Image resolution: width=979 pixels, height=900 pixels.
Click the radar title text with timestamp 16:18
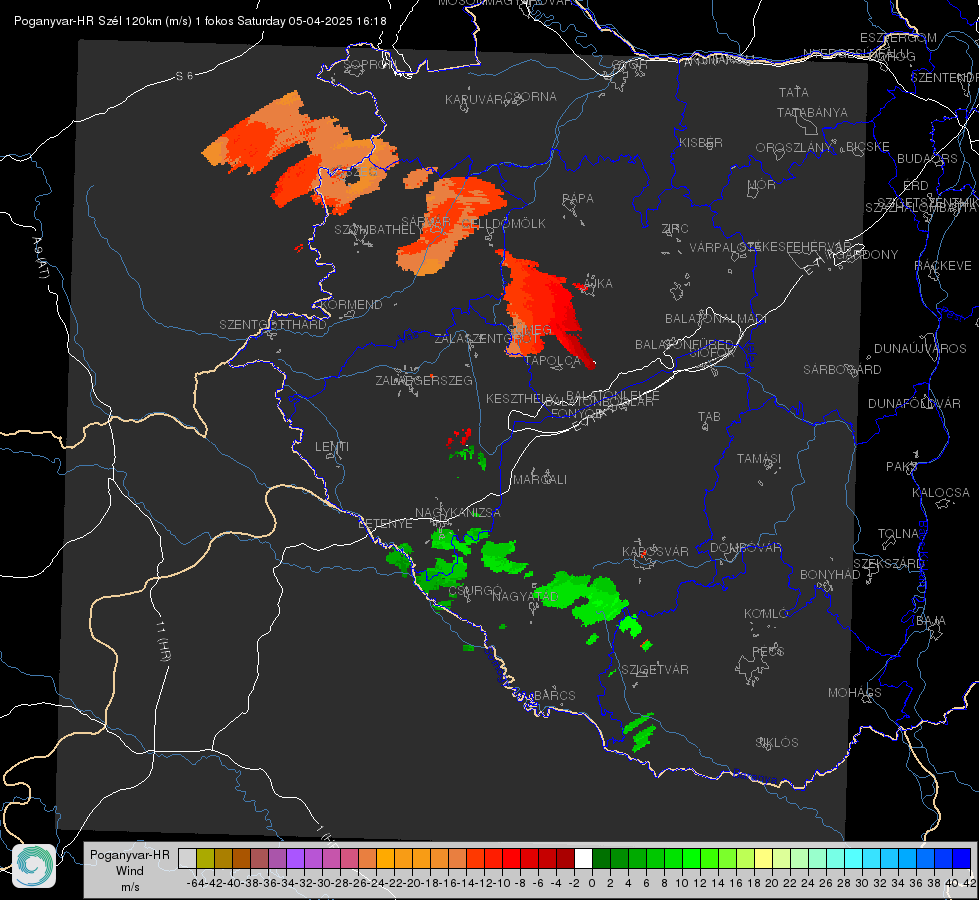[200, 21]
